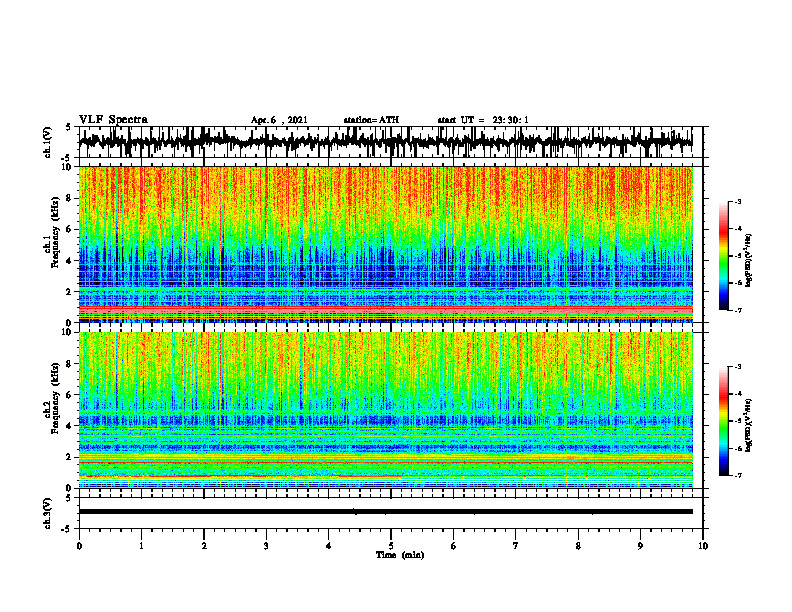Viewport: 792px width, 612px height.
Task: Click the ch.3 waveform "5" voltage tick
Action: 68,498
